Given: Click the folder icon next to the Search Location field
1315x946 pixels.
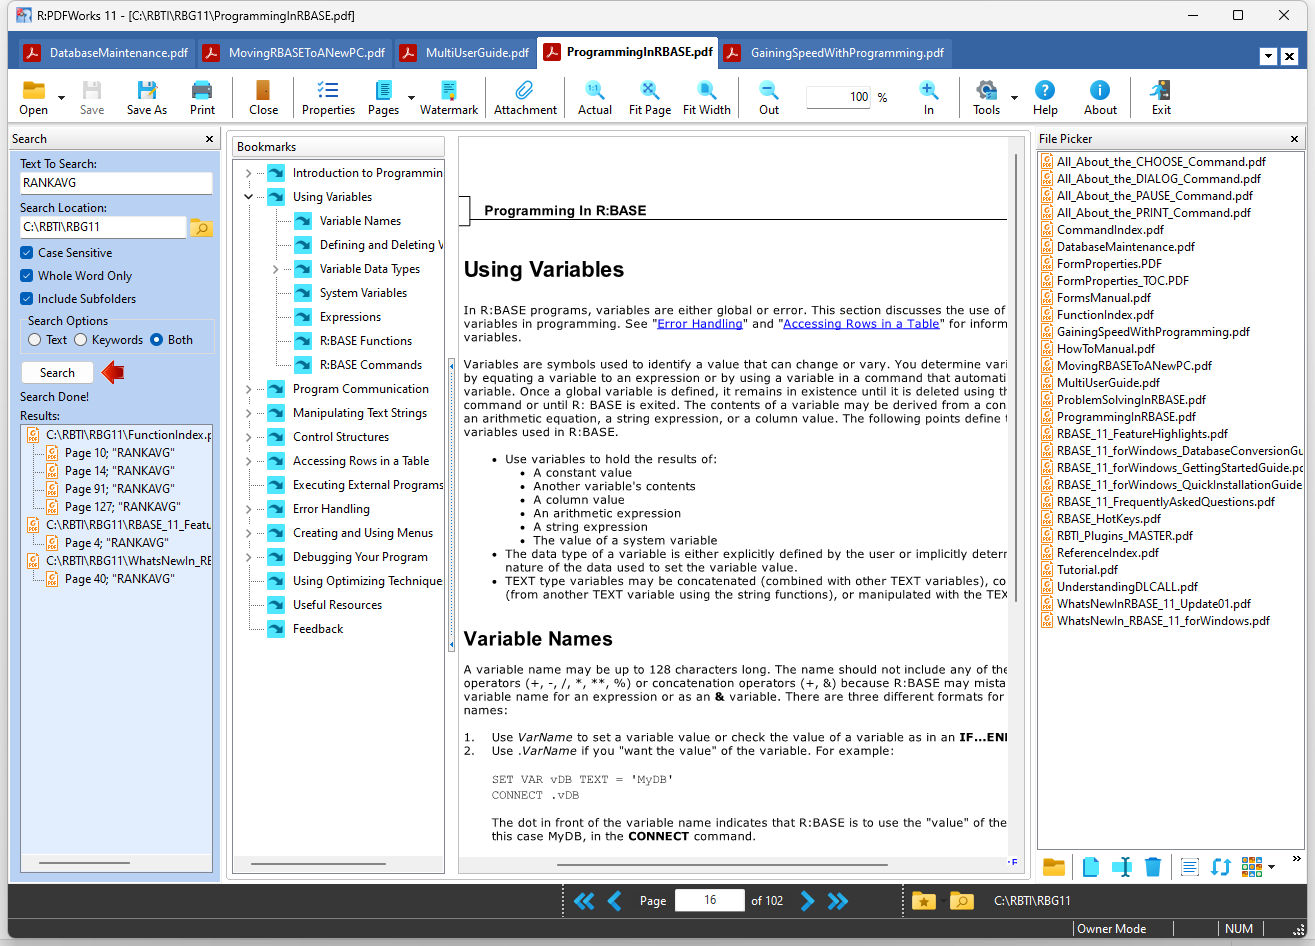Looking at the screenshot, I should pos(201,228).
